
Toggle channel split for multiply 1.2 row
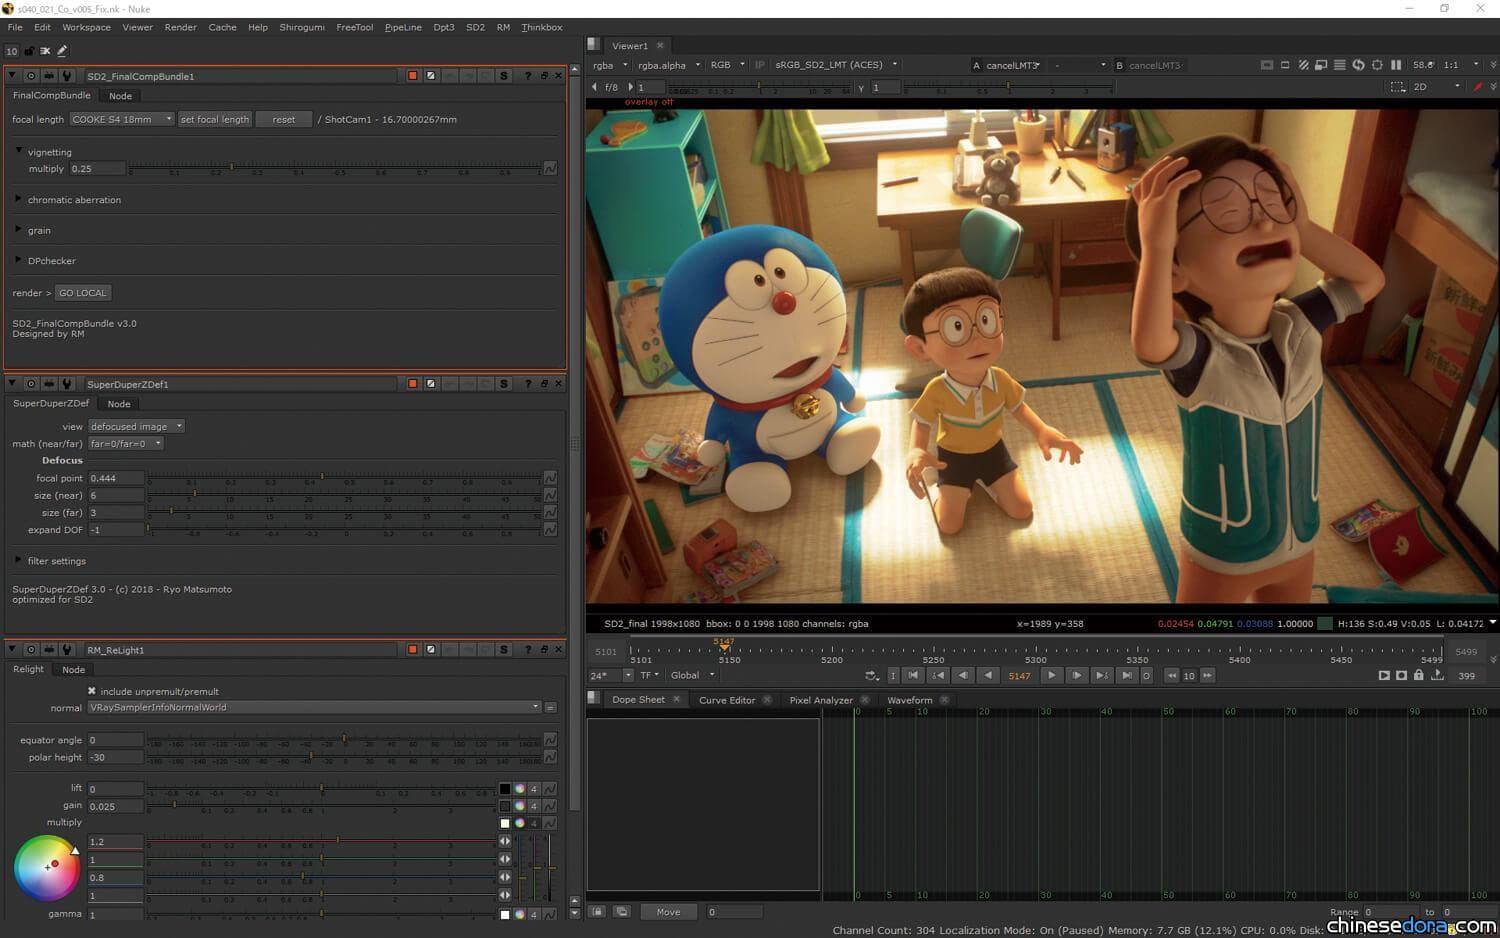point(505,842)
